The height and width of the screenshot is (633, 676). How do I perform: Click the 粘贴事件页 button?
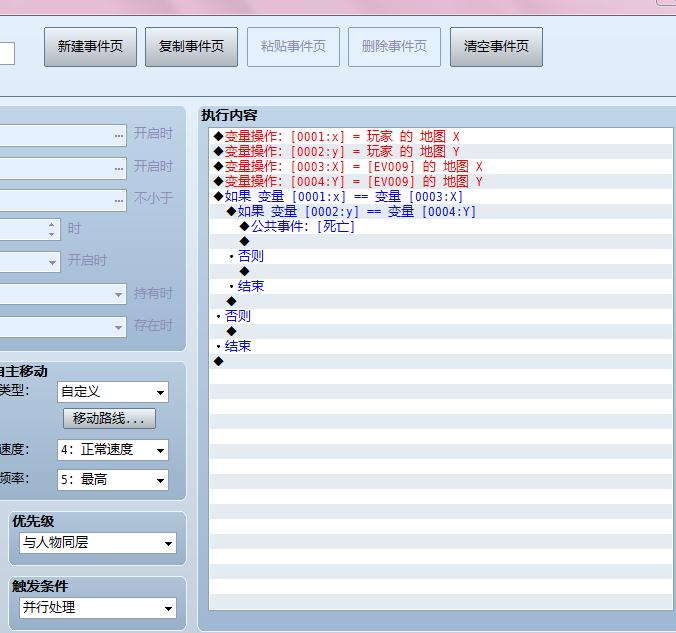293,47
